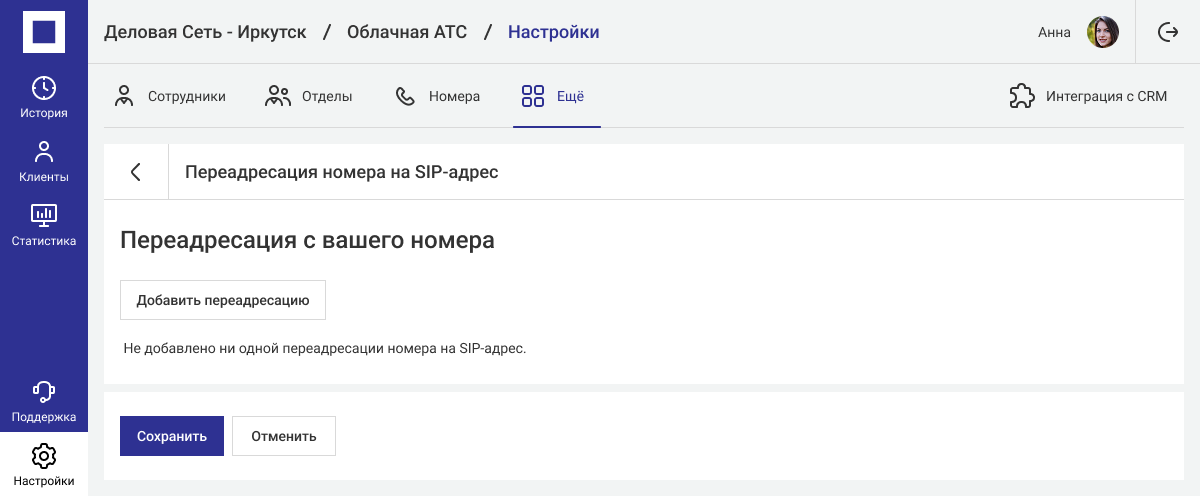
Task: Switch to the Сотрудники tab
Action: coord(170,97)
